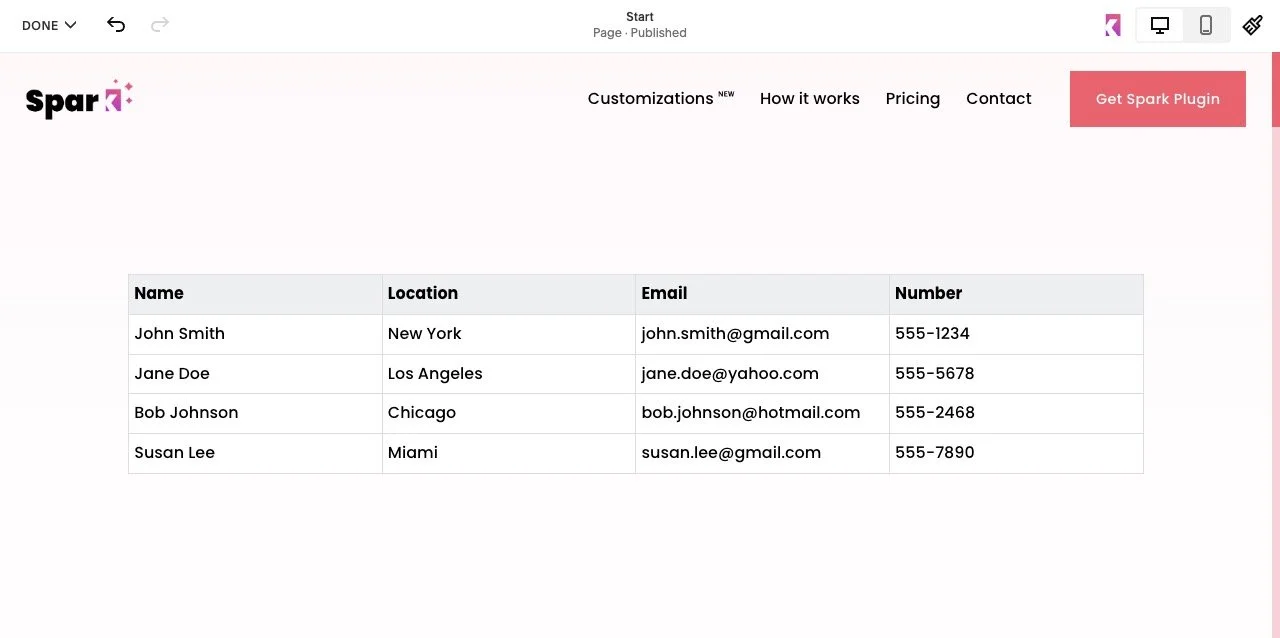The height and width of the screenshot is (638, 1280).
Task: Open the styling brush icon
Action: pyautogui.click(x=1252, y=25)
